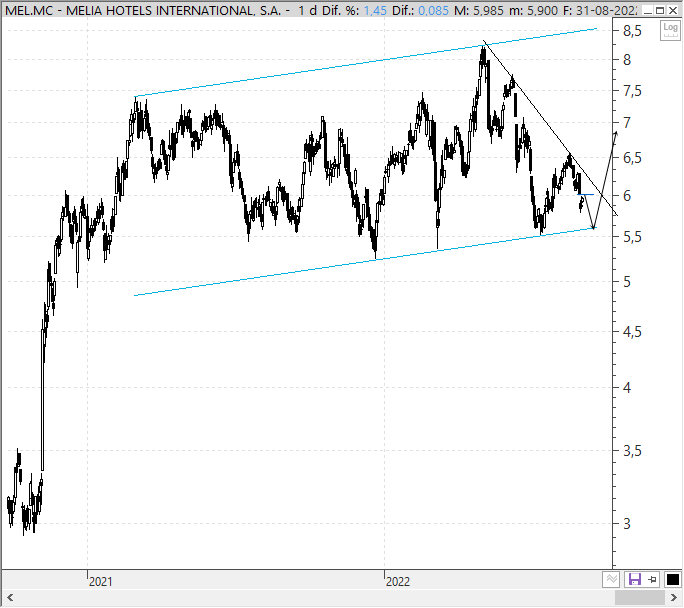Click the 4,5 price axis label
Screen dimensions: 684x608
[x=632, y=332]
